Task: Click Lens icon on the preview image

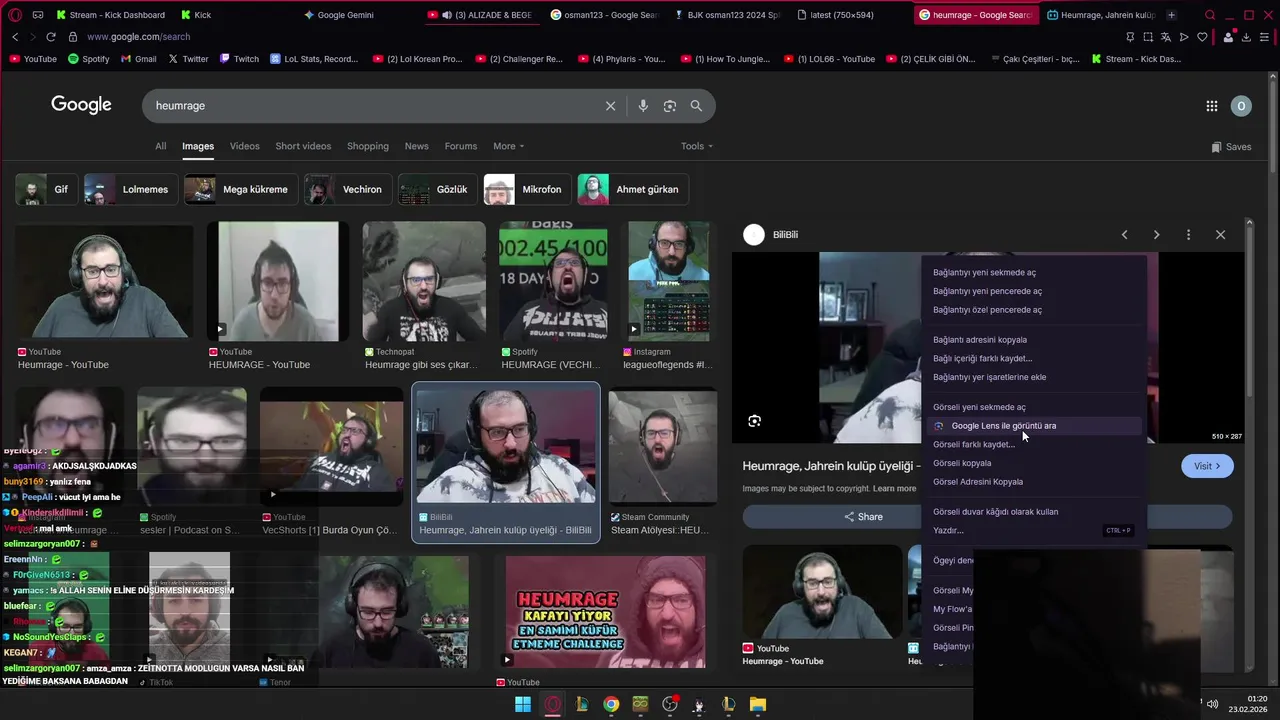Action: click(755, 421)
